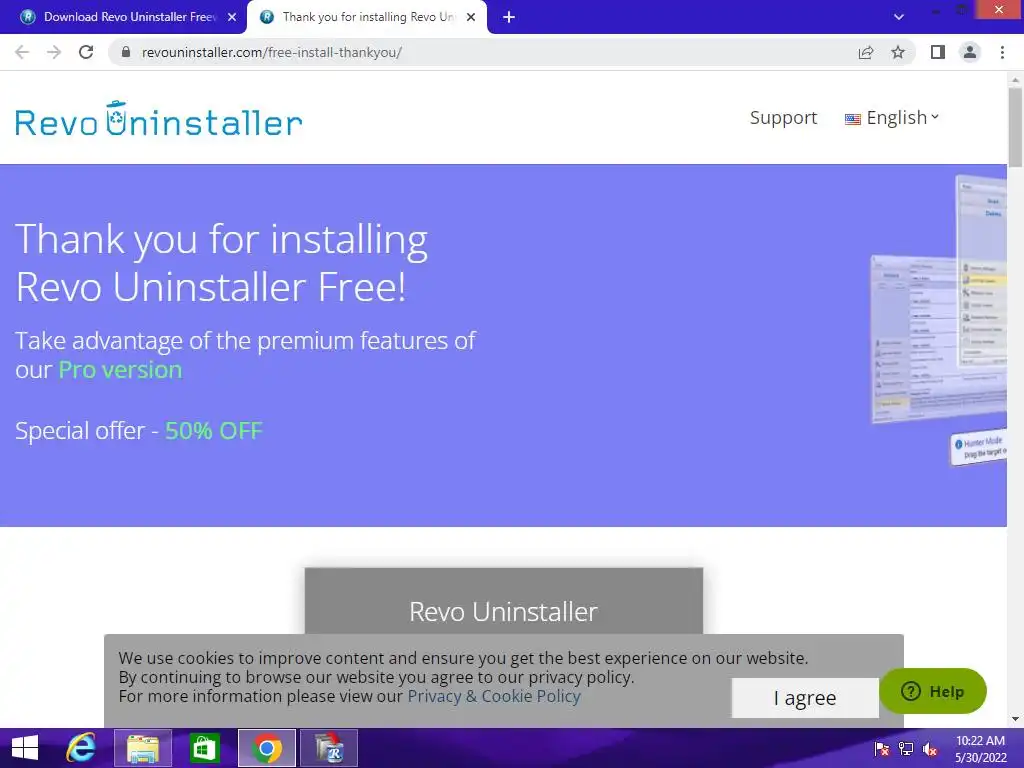Viewport: 1024px width, 768px height.
Task: Click the Chrome taskbar icon
Action: pyautogui.click(x=266, y=748)
